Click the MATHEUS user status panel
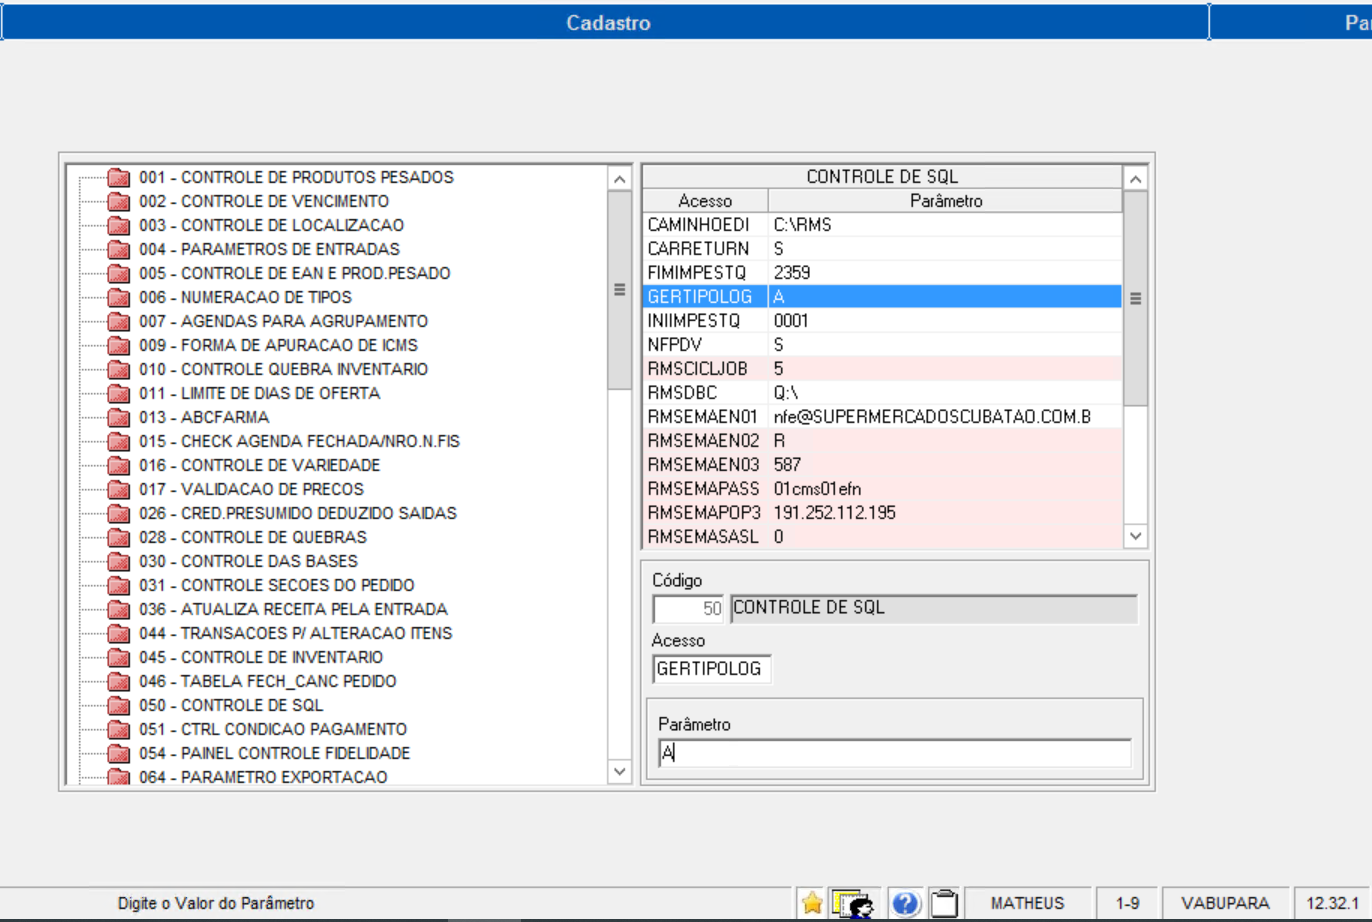Viewport: 1372px width, 922px height. click(x=1027, y=903)
